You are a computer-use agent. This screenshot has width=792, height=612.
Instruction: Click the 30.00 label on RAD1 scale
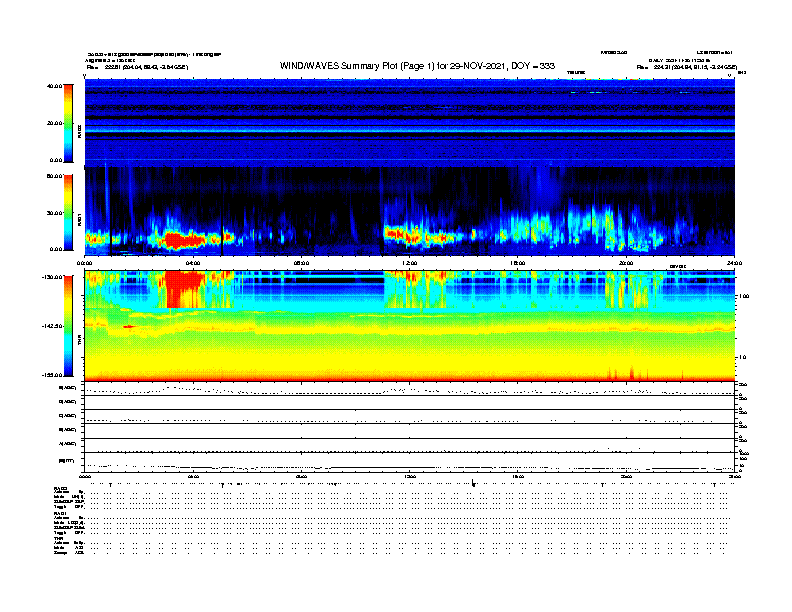pyautogui.click(x=55, y=212)
